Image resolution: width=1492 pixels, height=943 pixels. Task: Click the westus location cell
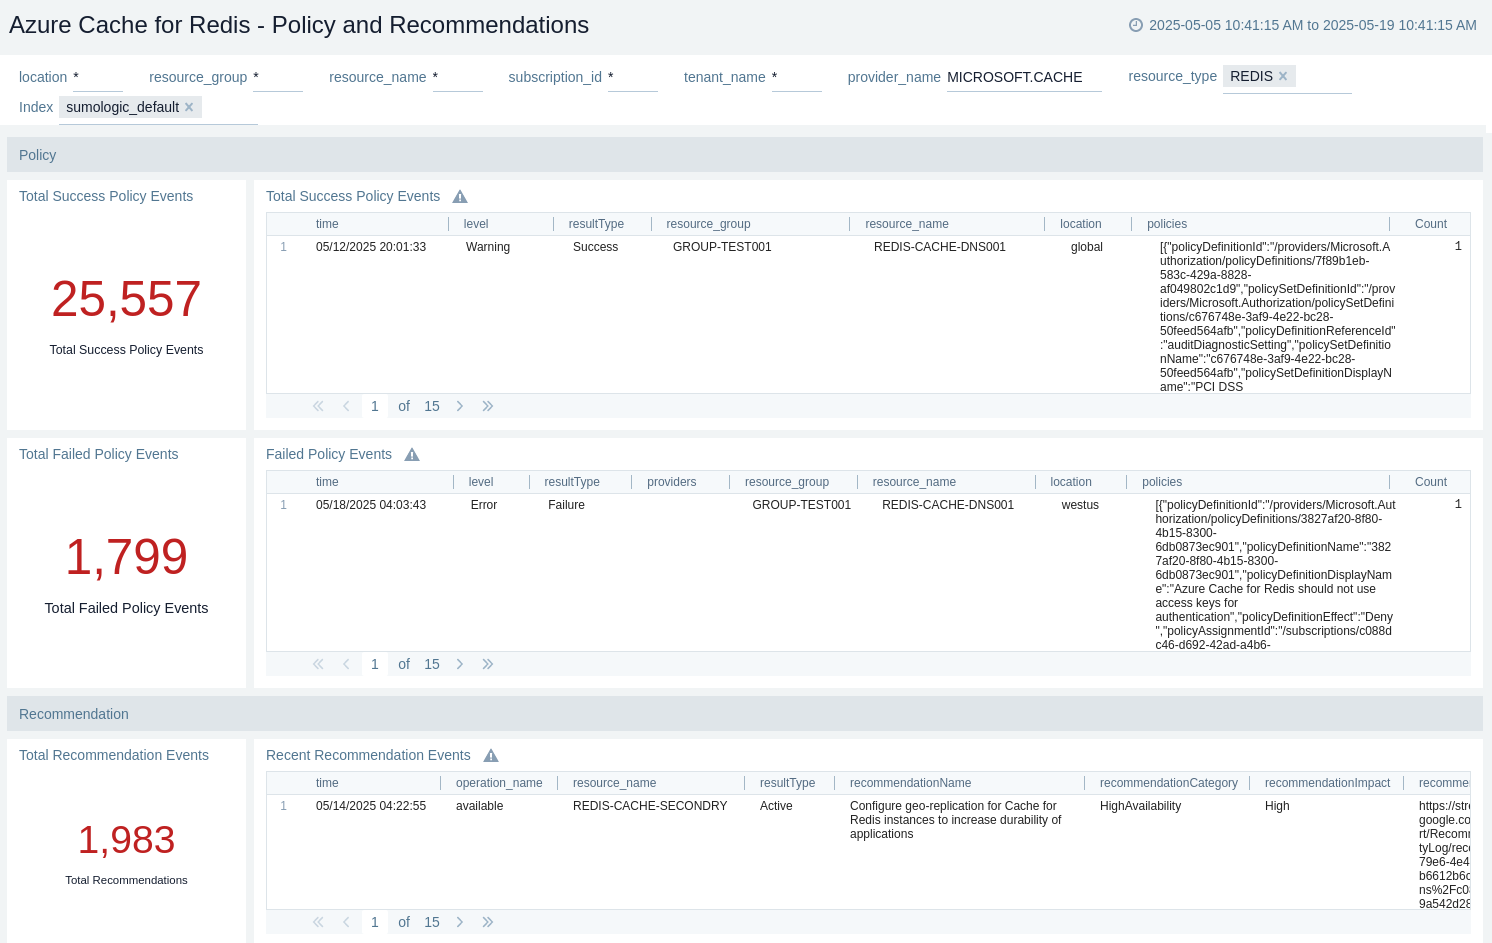click(x=1080, y=505)
